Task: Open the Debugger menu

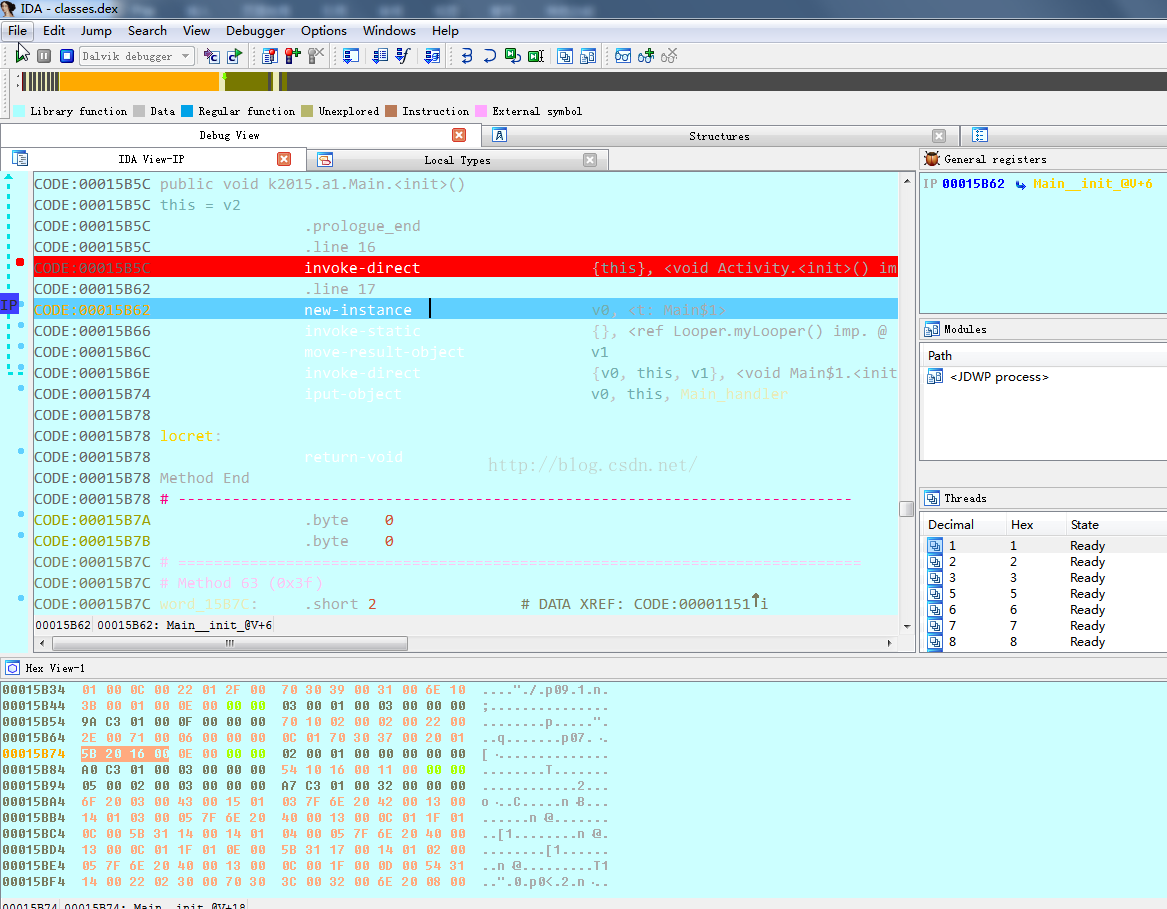Action: pos(255,31)
